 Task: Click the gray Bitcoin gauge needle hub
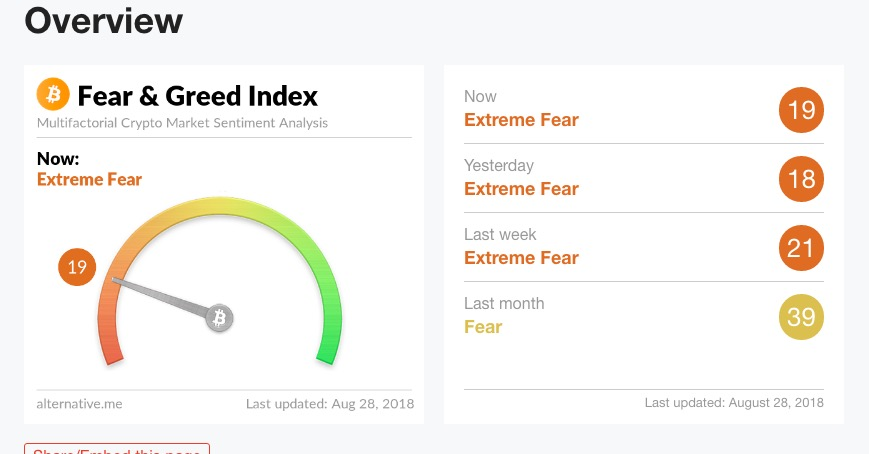tap(219, 318)
